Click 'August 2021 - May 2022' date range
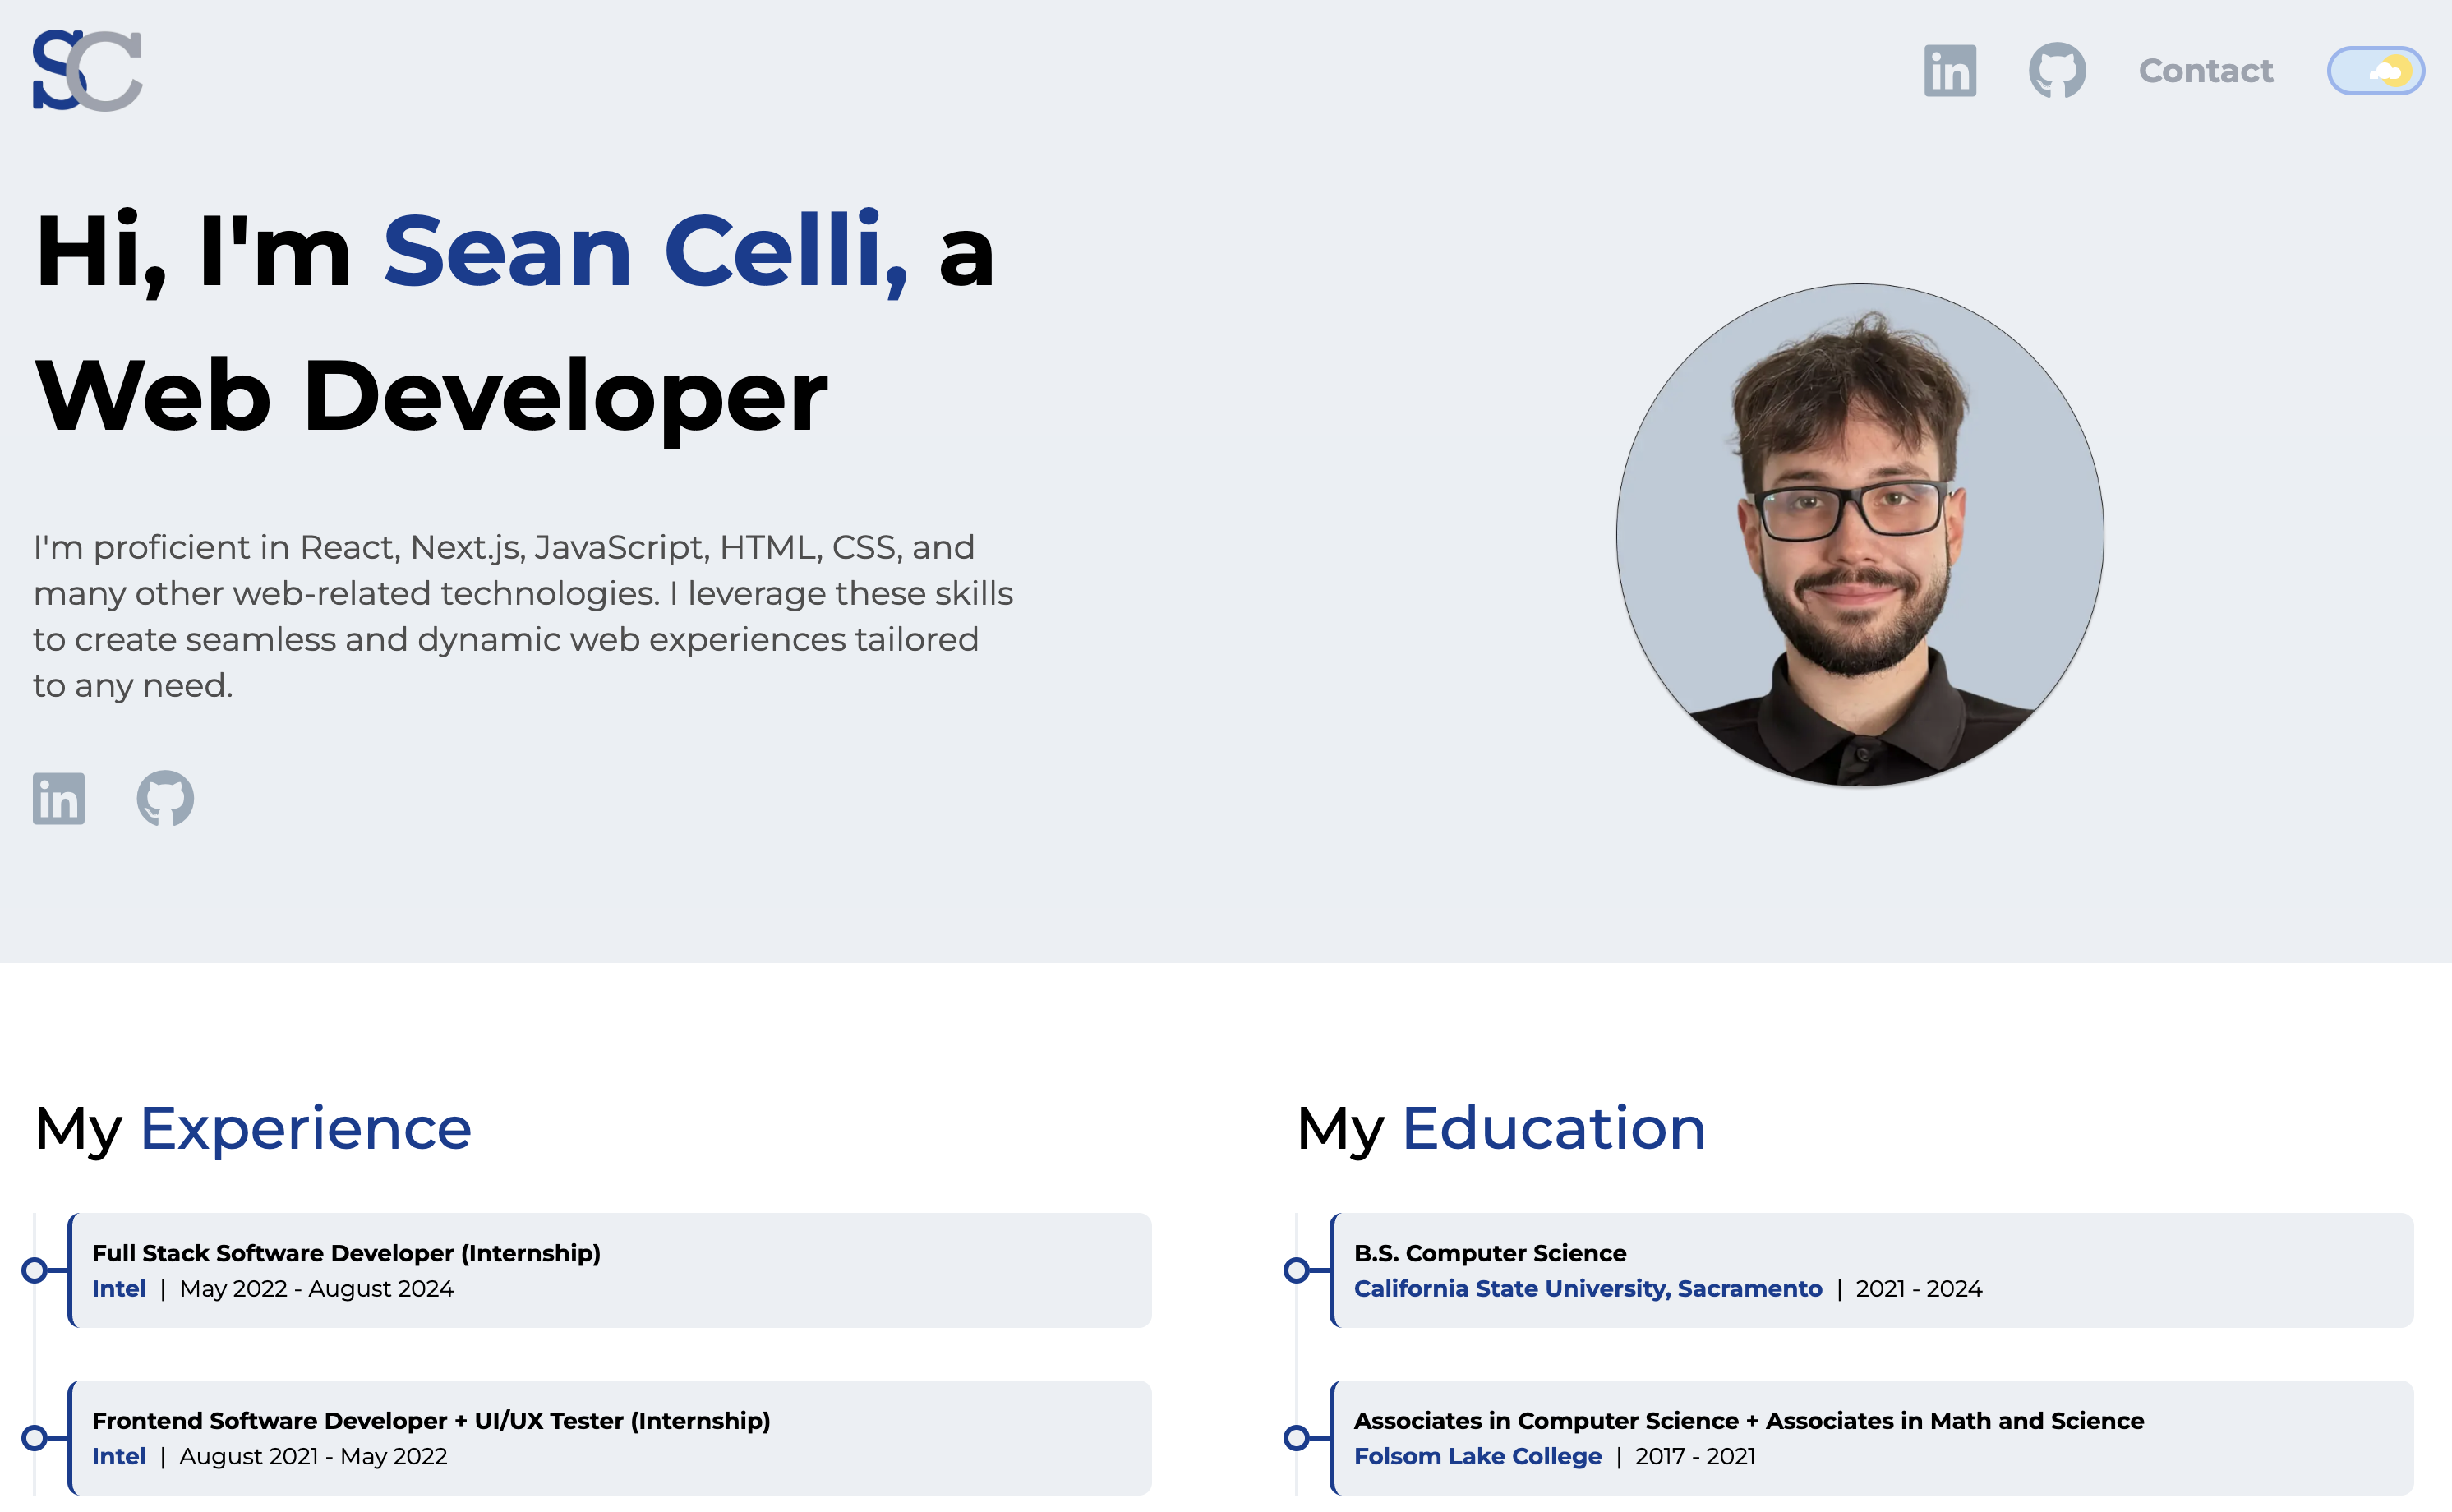 pos(313,1457)
